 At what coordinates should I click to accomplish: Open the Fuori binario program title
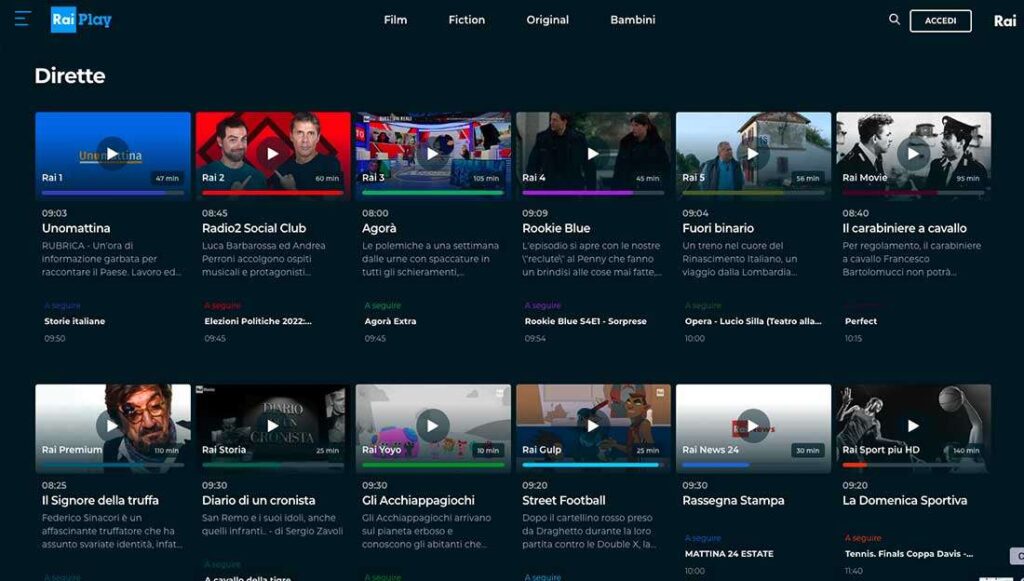(x=718, y=228)
